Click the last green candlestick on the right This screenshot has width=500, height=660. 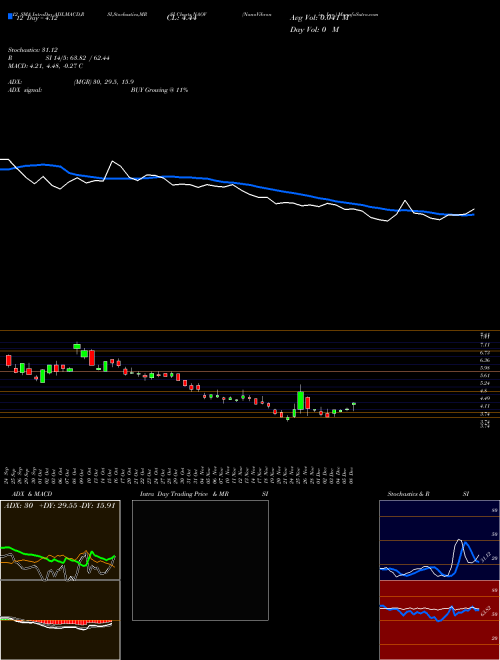(354, 405)
